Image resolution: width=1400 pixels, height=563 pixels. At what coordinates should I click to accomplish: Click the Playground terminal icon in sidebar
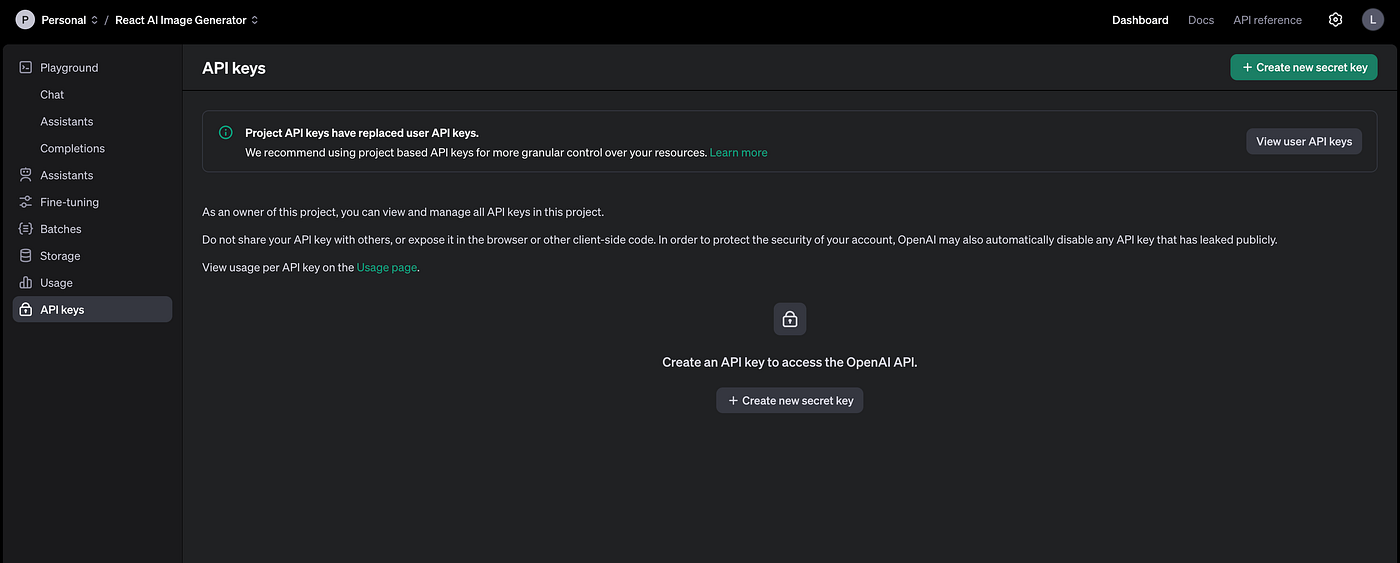click(x=26, y=67)
